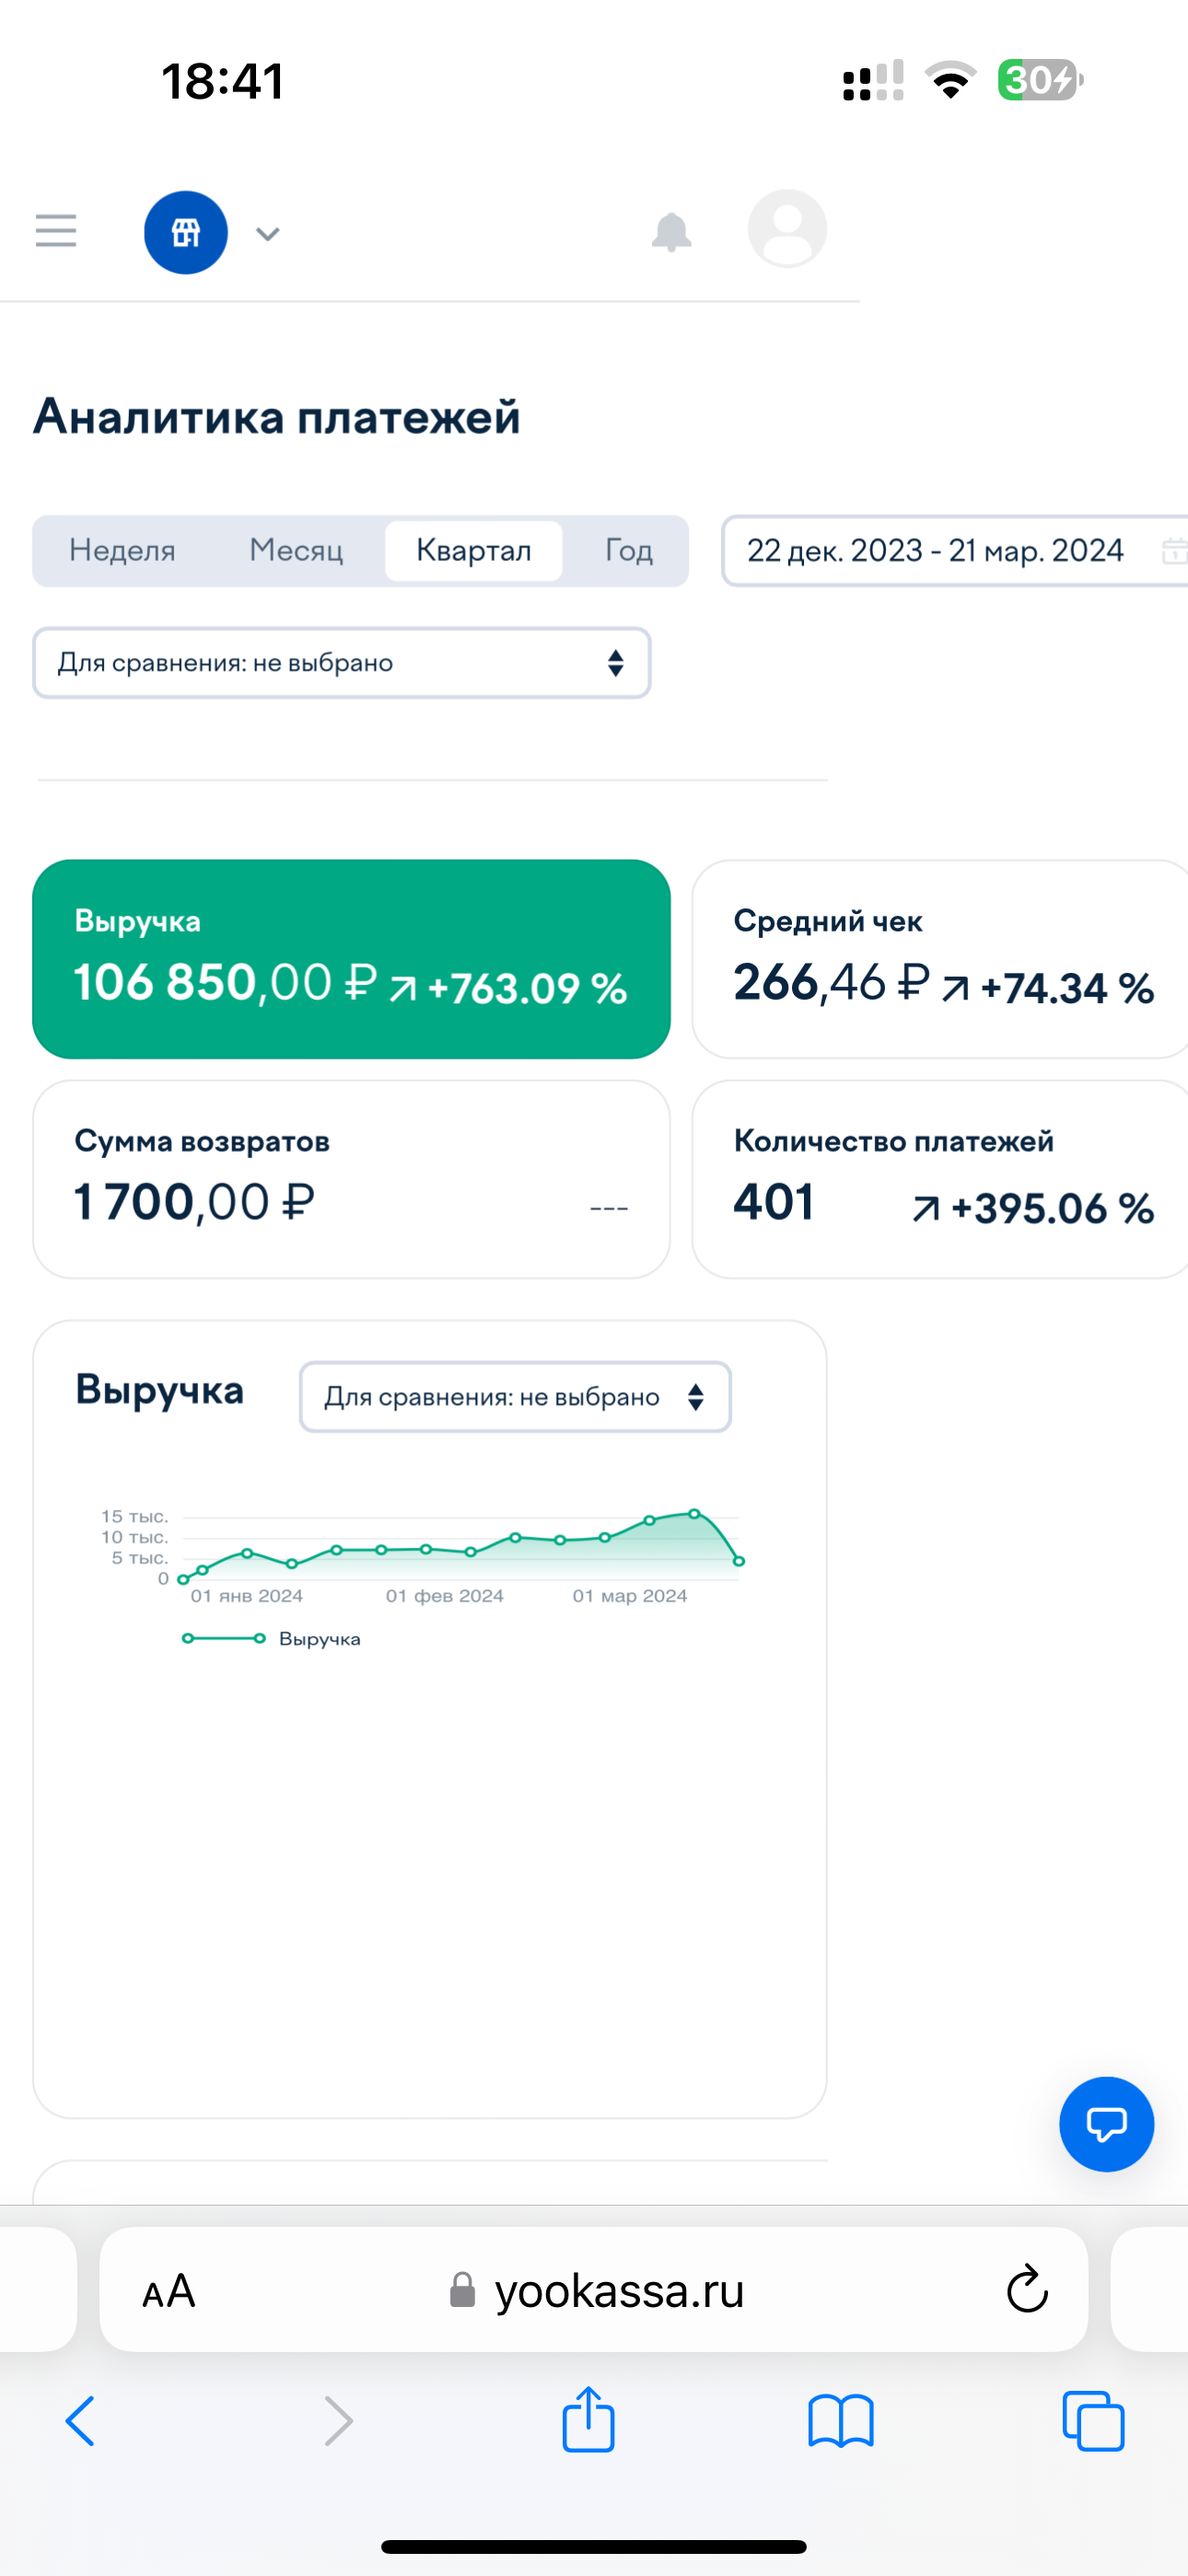Select the Средний чек metric card
1188x2576 pixels.
coord(940,959)
